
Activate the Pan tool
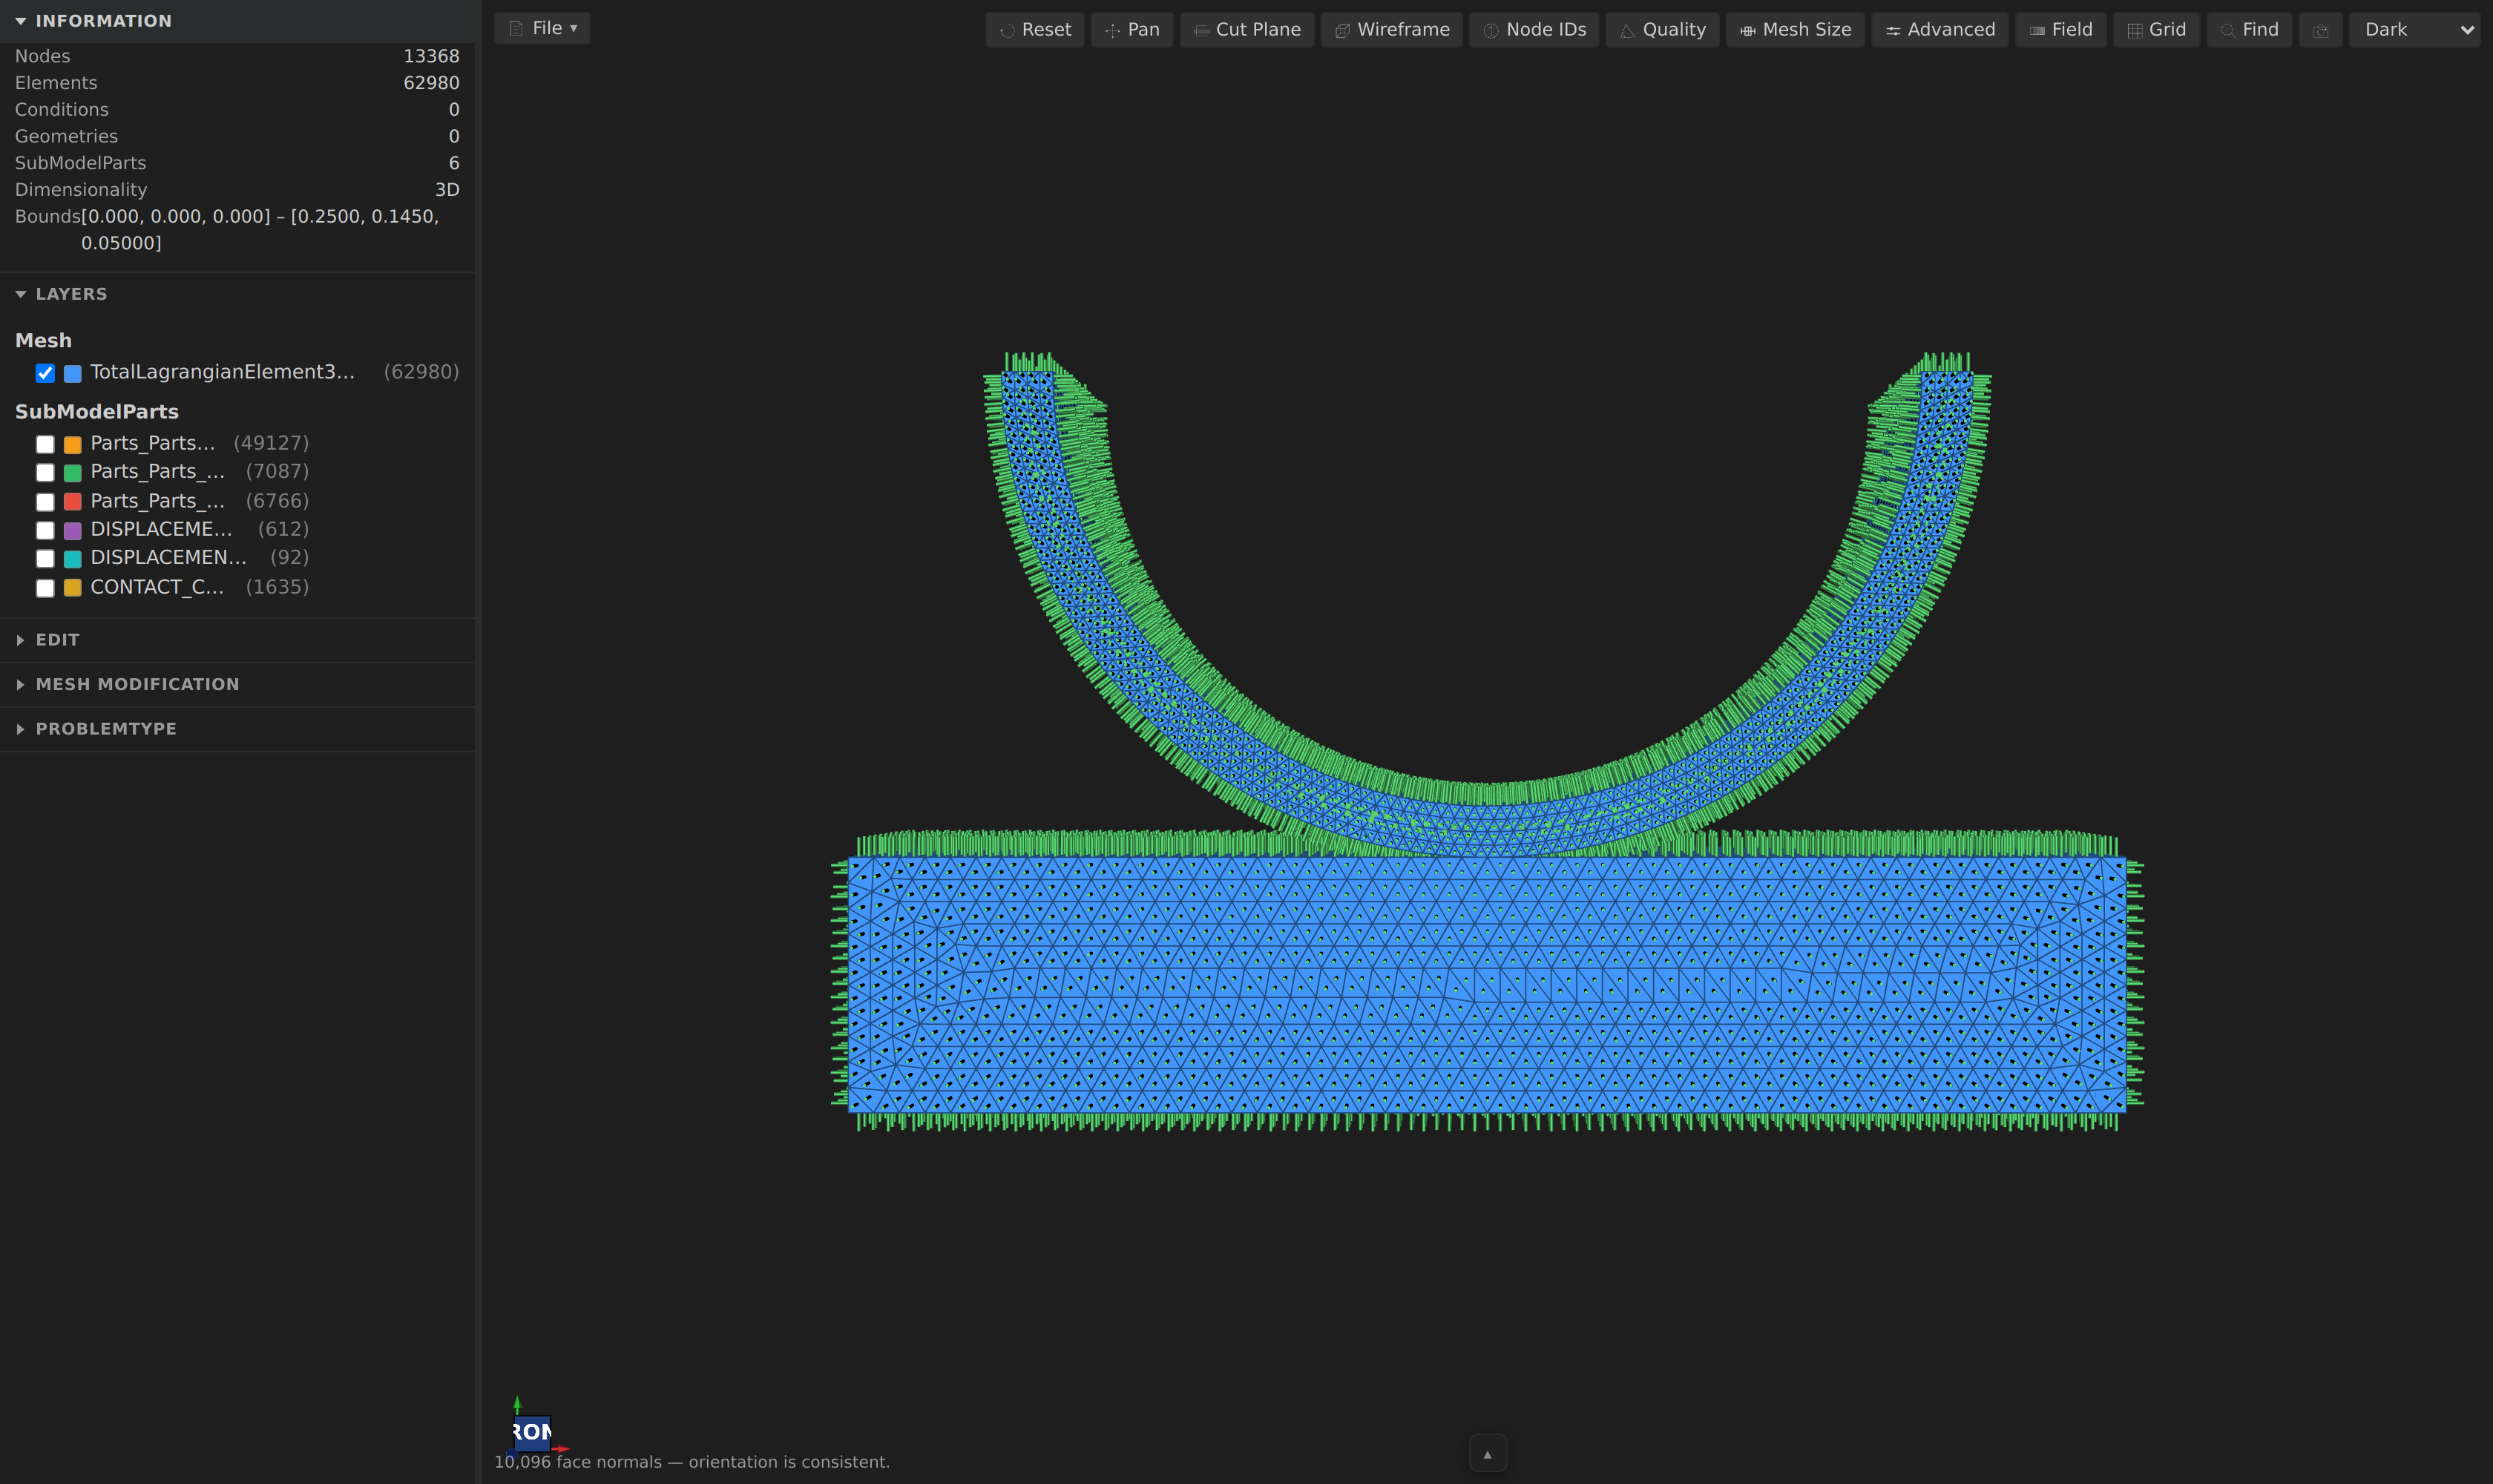pos(1132,30)
